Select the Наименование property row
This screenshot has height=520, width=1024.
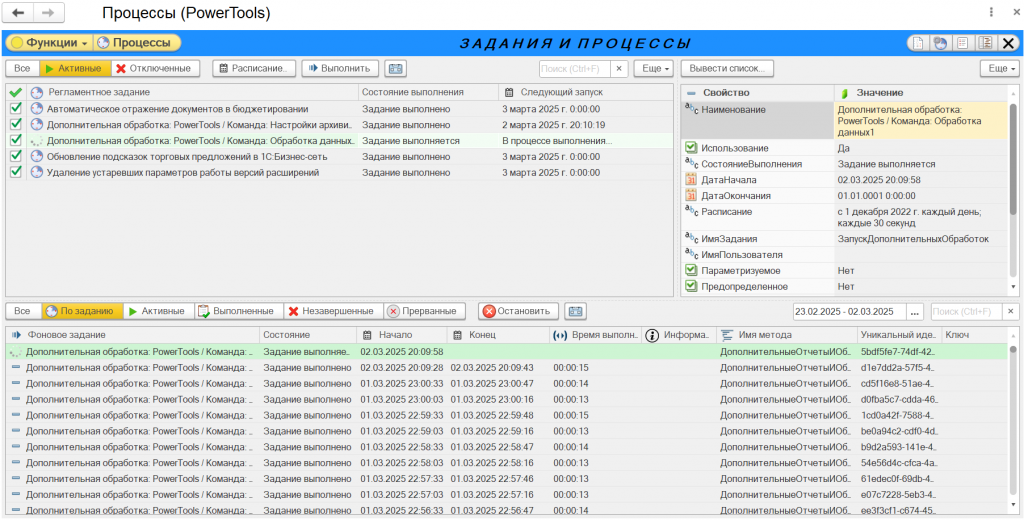[846, 121]
